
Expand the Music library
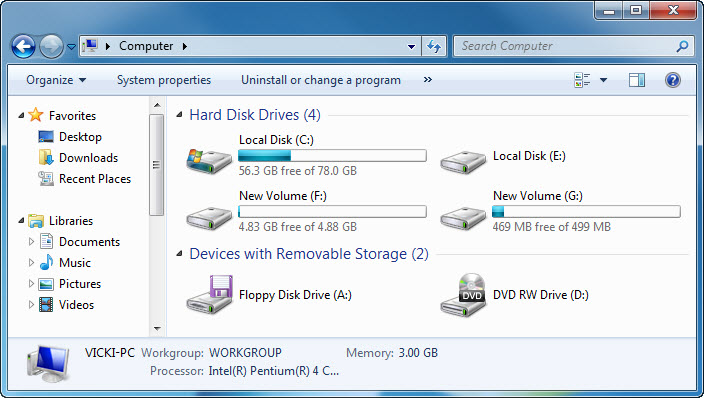(31, 262)
